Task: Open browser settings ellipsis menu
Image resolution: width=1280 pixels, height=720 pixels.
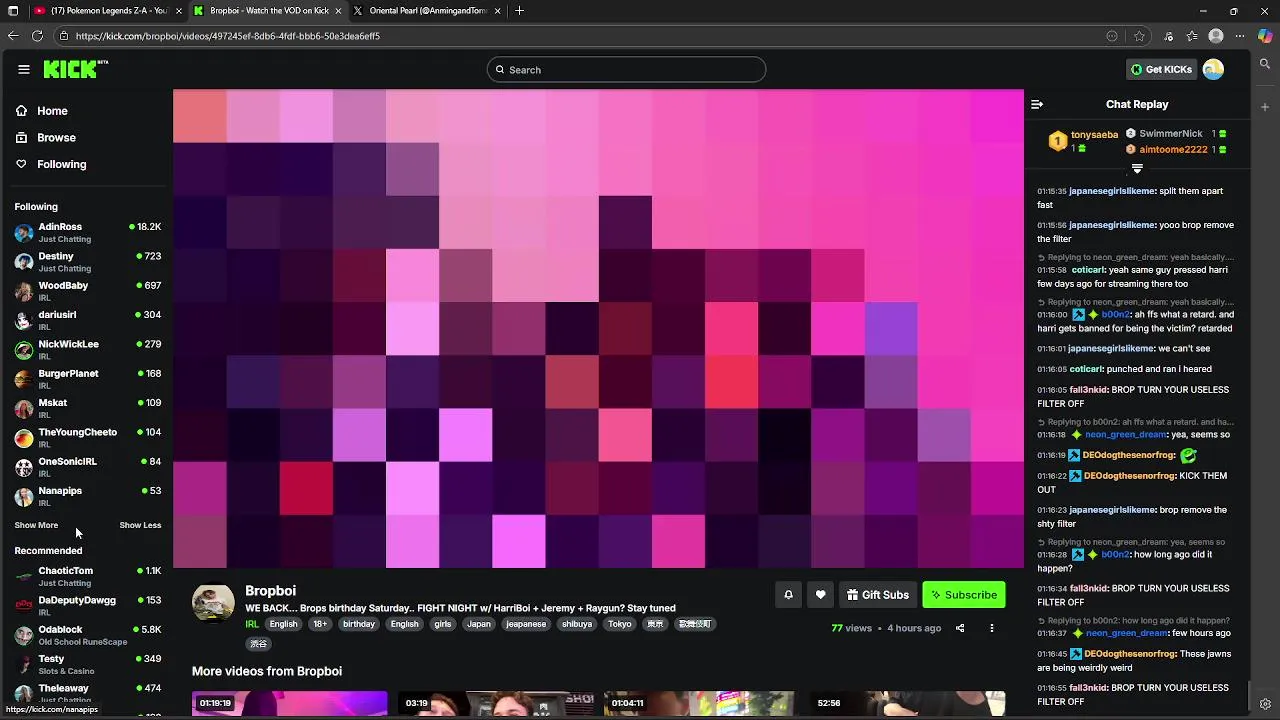Action: 1240,36
